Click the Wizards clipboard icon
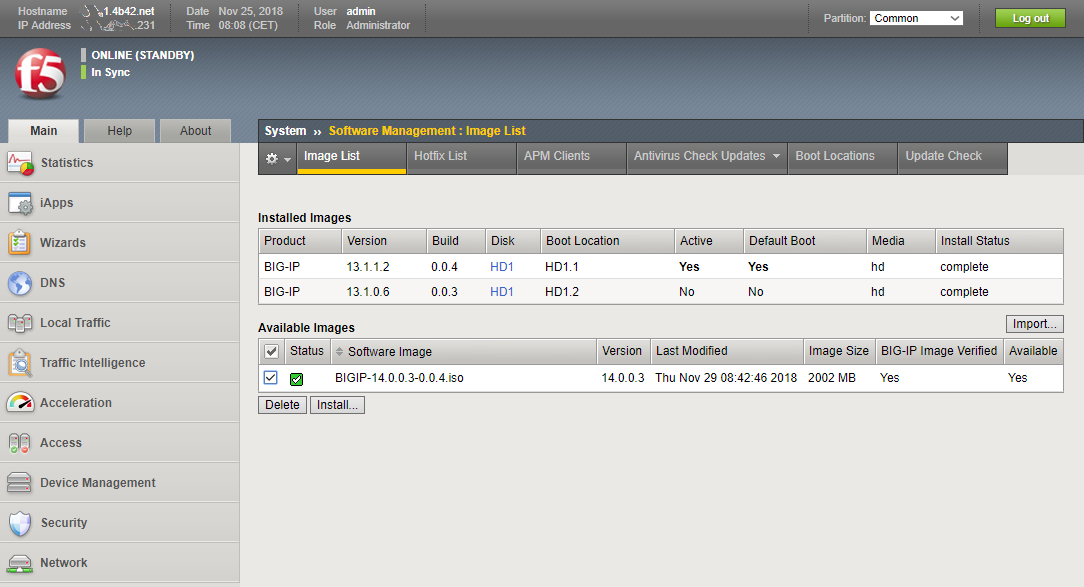 20,243
